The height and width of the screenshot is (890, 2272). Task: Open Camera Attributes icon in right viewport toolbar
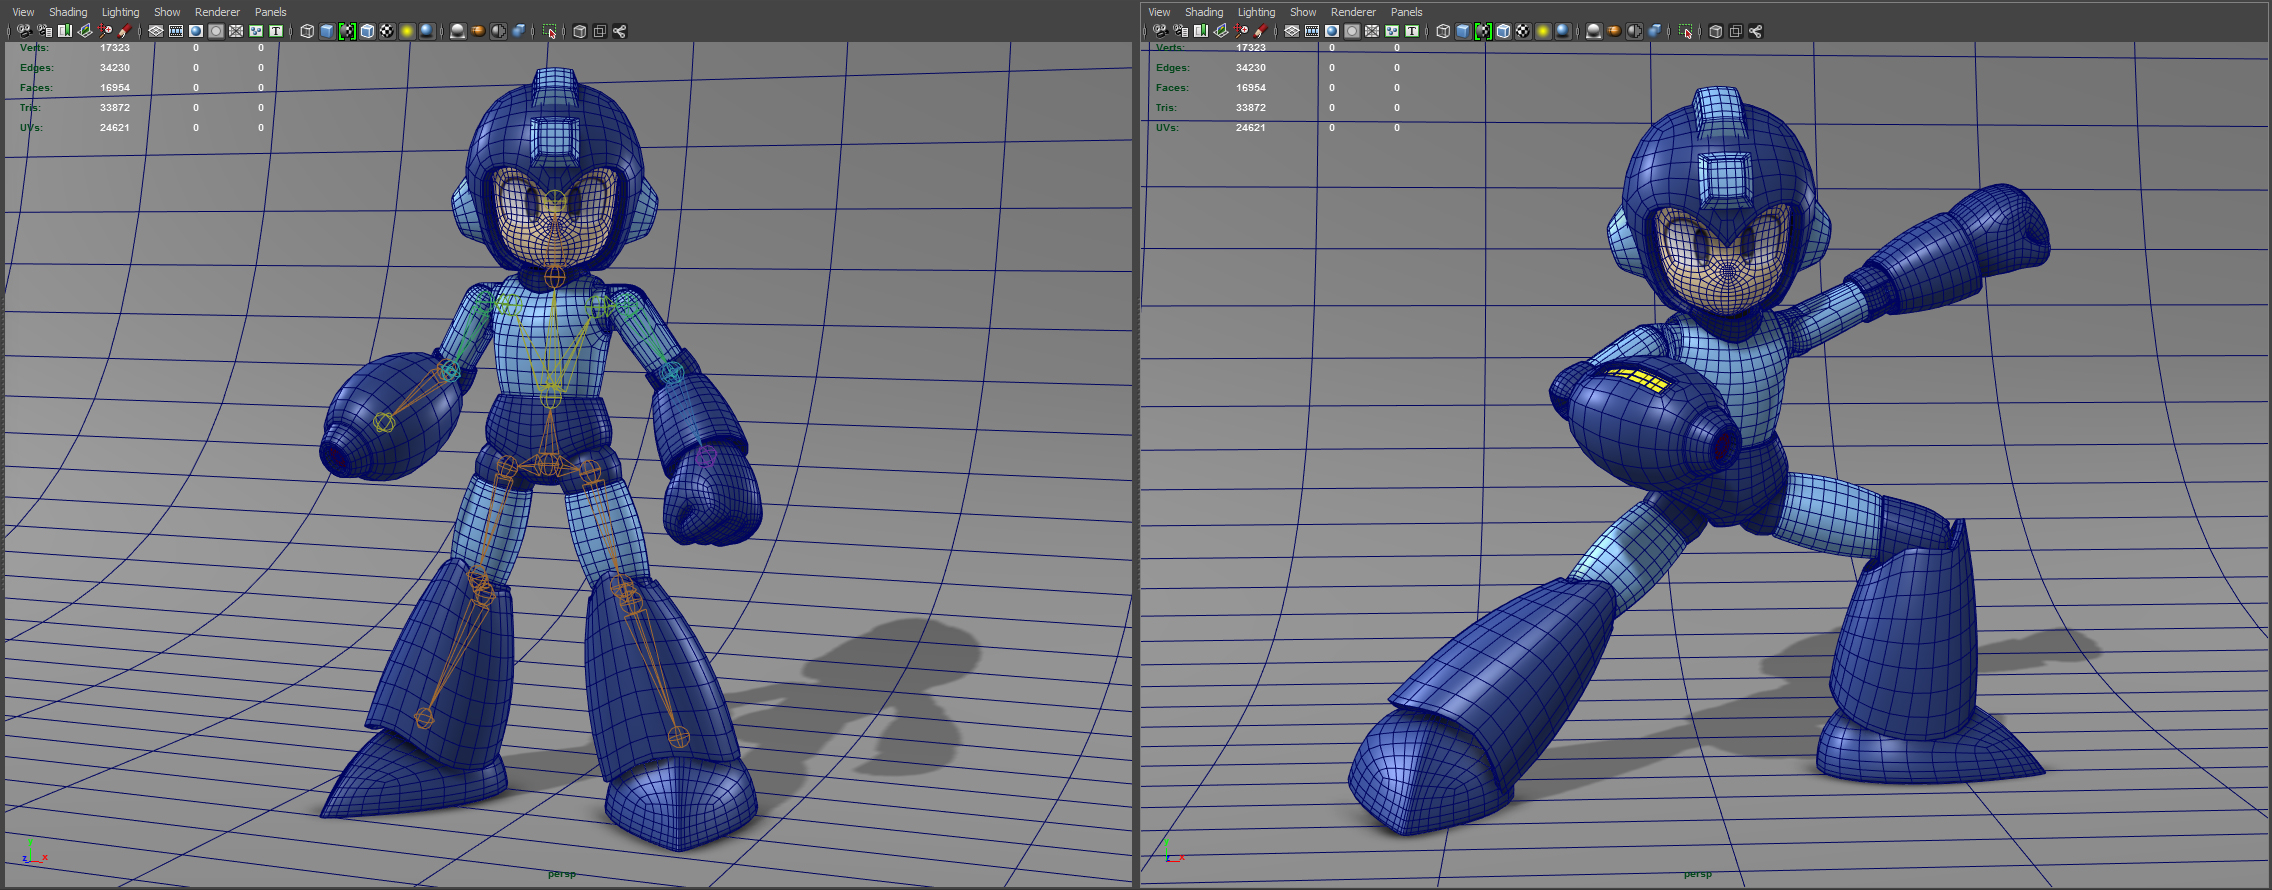tap(1181, 31)
